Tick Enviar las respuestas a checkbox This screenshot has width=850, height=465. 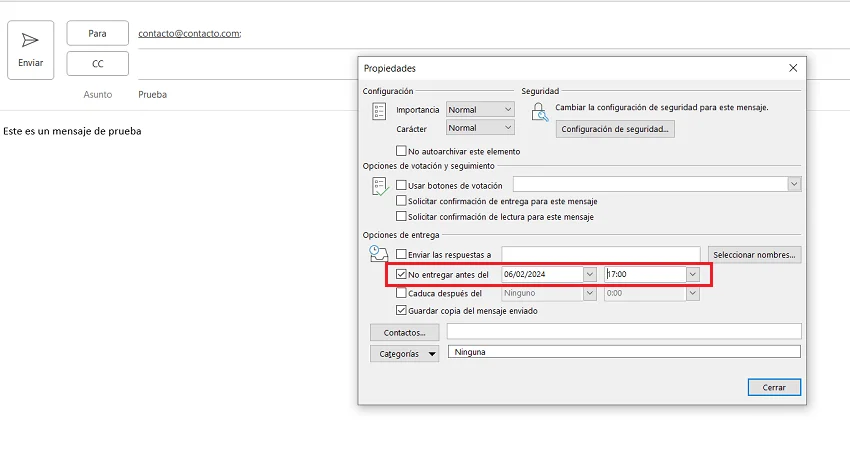(x=401, y=254)
